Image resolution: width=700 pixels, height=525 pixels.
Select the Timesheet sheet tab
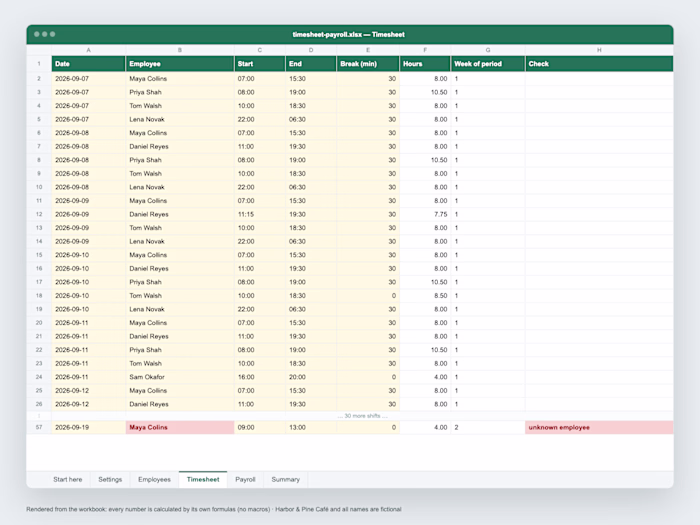tap(203, 479)
